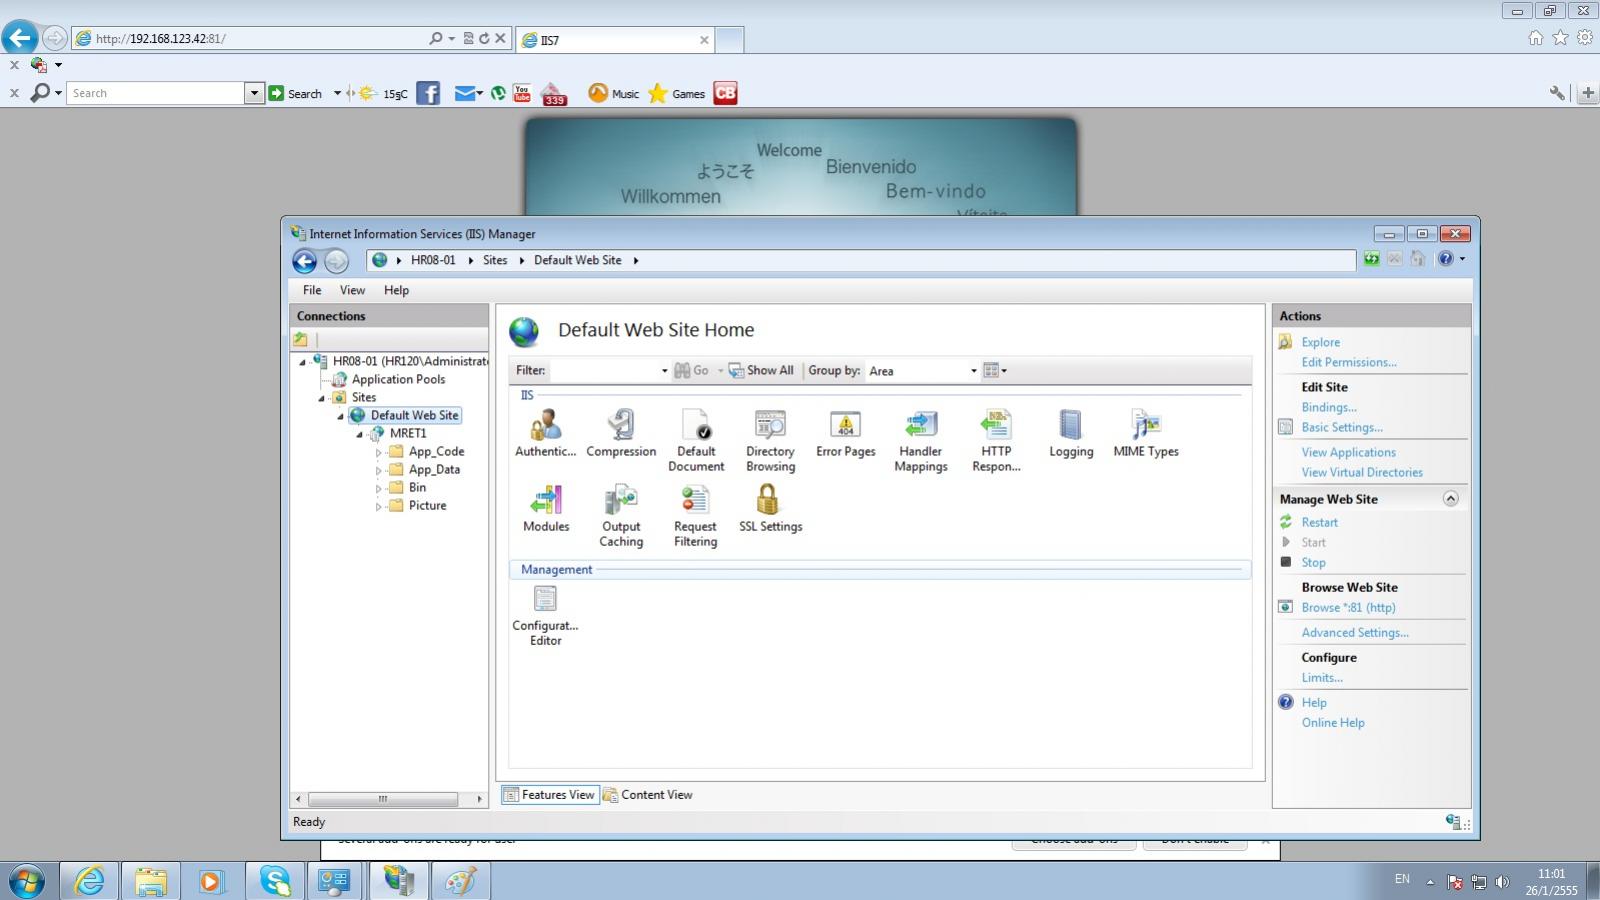Click the mail envelope toolbar icon
The image size is (1600, 900).
pyautogui.click(x=464, y=93)
